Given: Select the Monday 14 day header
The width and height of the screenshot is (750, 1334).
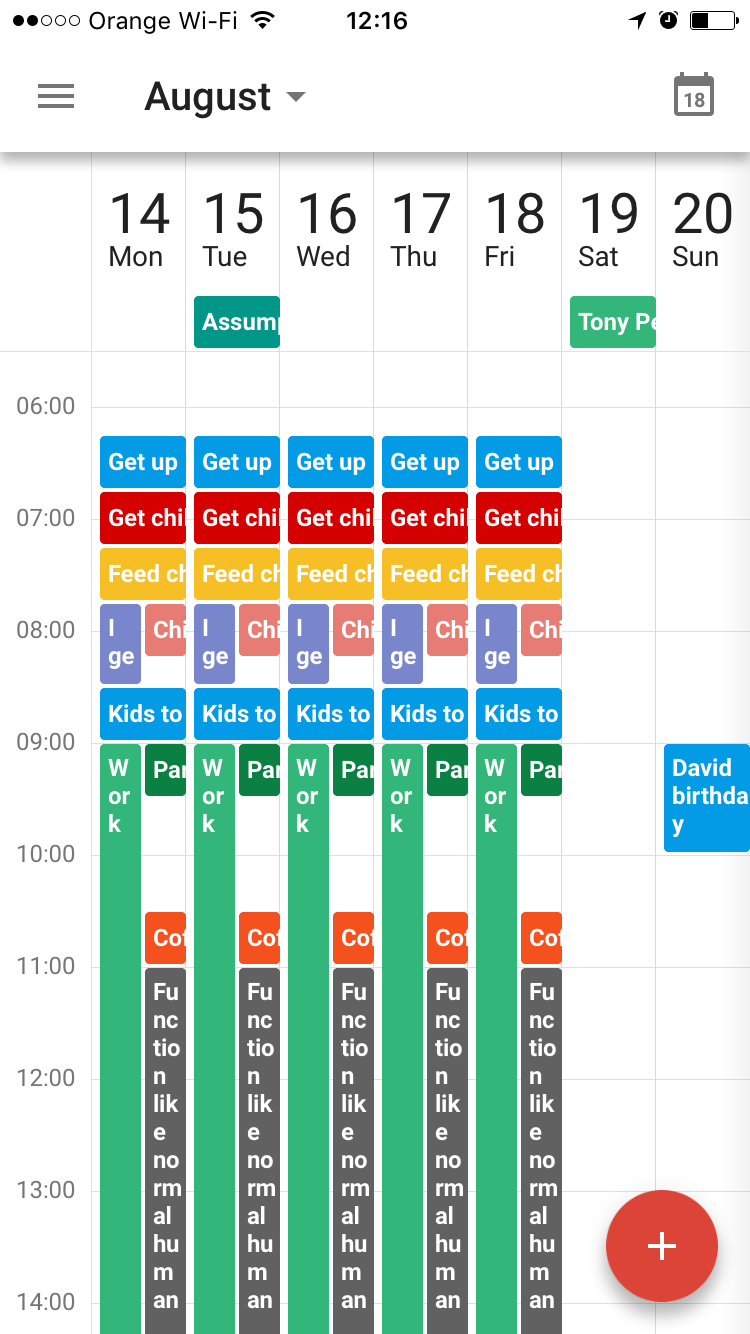Looking at the screenshot, I should pos(138,230).
